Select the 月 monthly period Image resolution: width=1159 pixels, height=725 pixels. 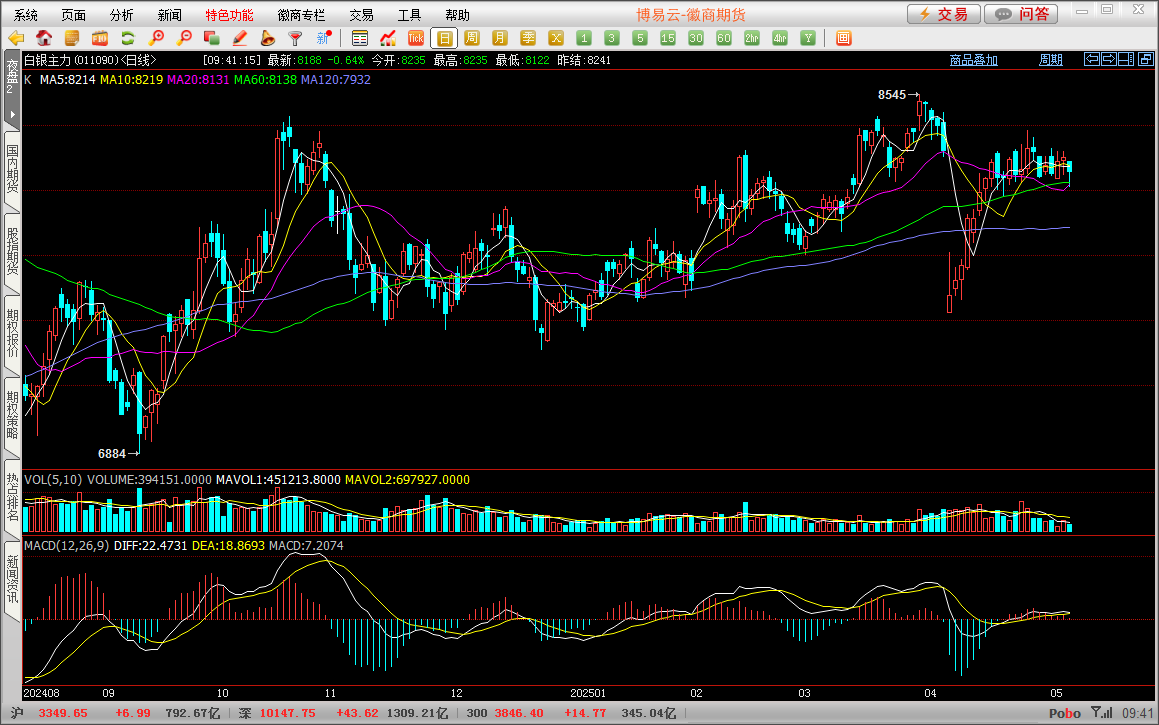coord(500,38)
